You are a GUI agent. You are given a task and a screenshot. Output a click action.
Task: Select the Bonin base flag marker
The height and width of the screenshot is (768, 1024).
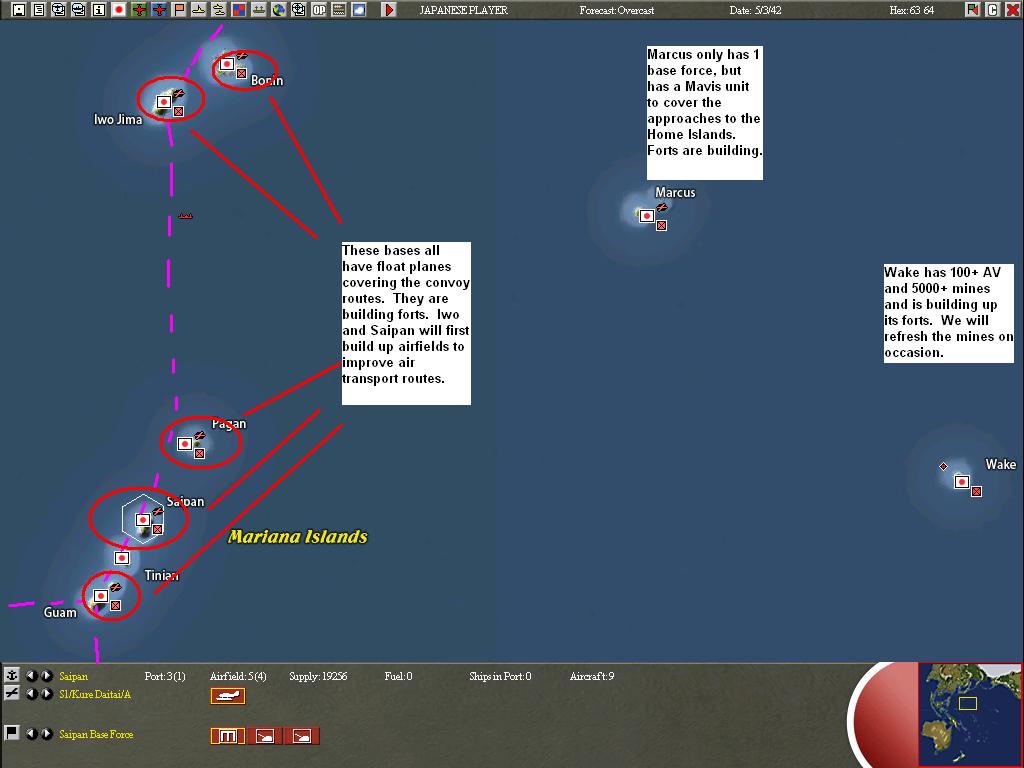point(227,64)
